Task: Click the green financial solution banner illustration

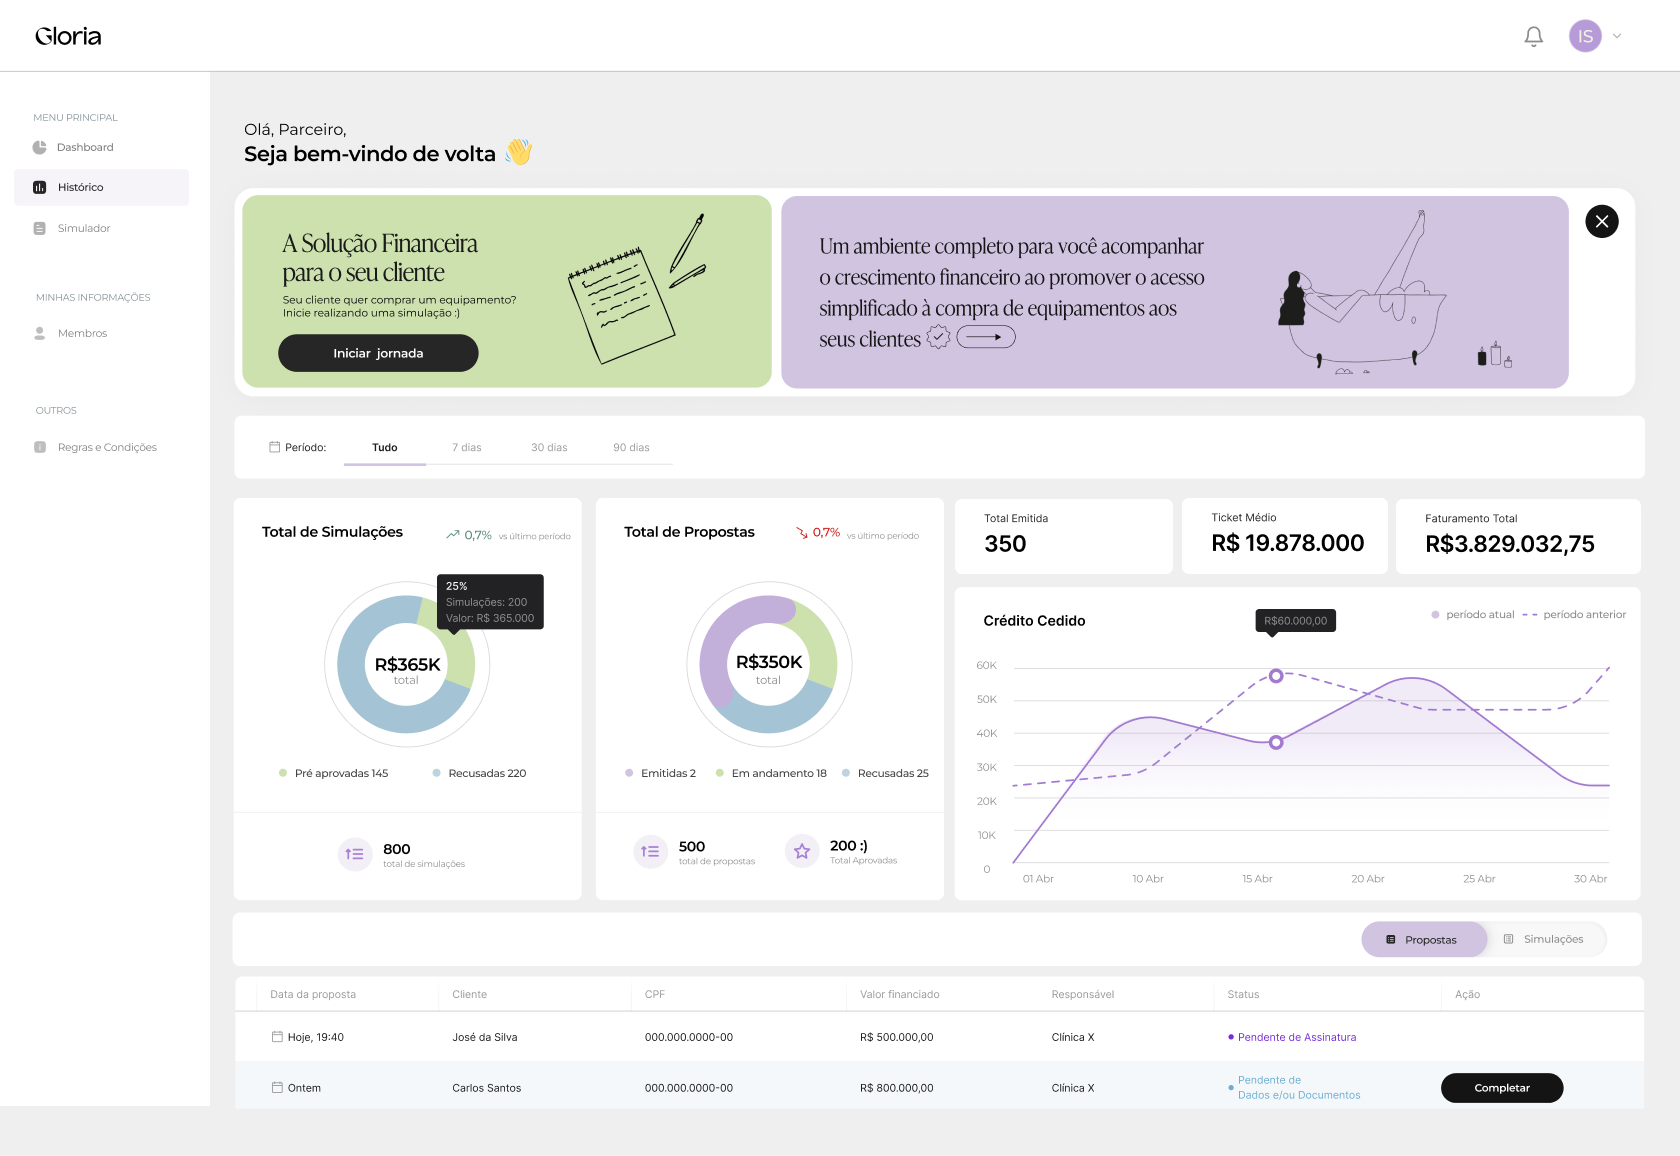Action: 638,289
